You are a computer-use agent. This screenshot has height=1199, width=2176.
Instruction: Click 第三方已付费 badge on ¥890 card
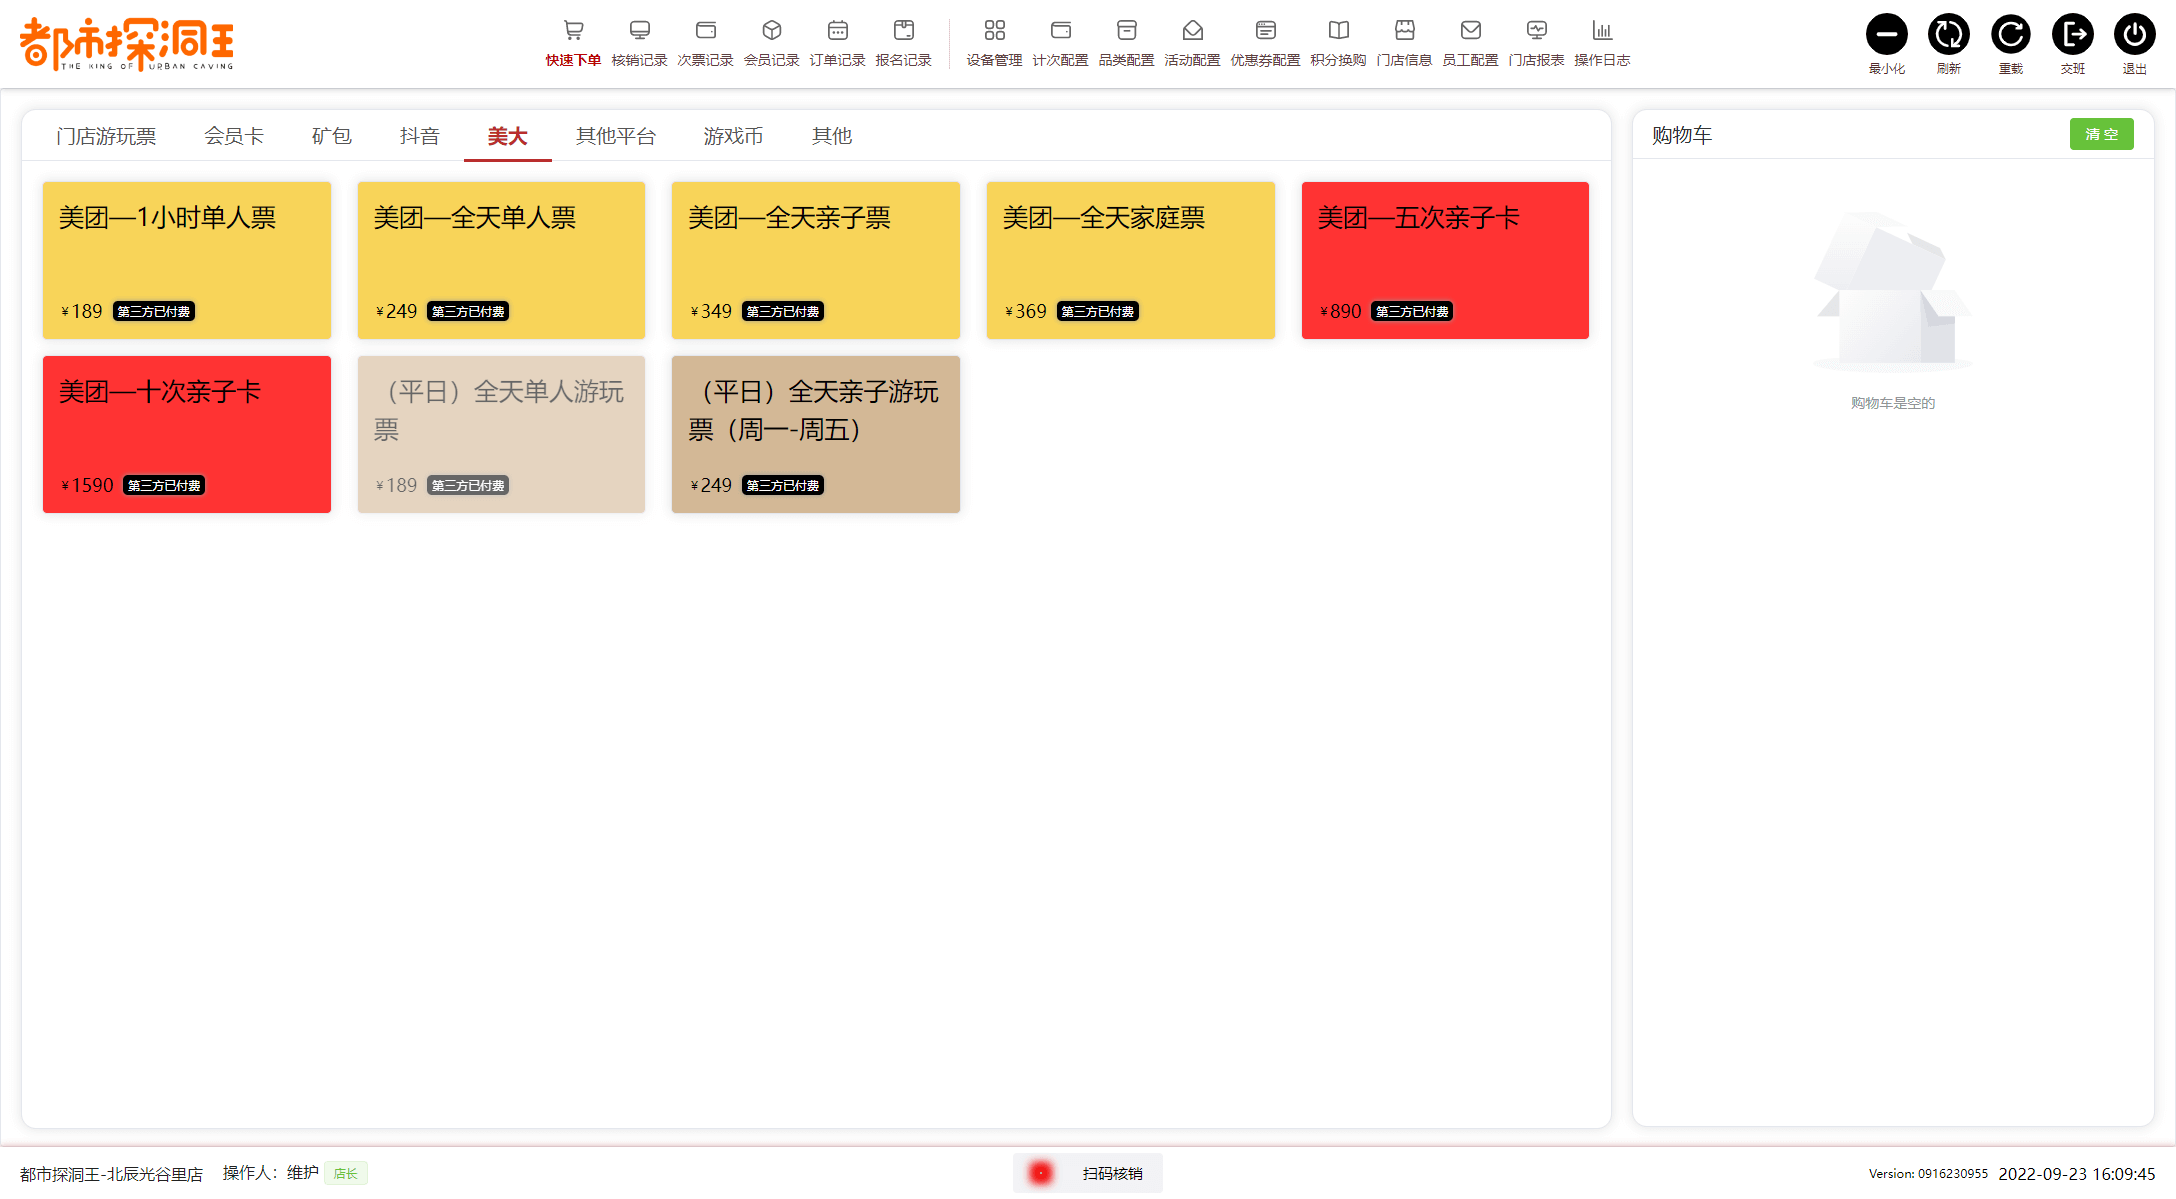1412,312
